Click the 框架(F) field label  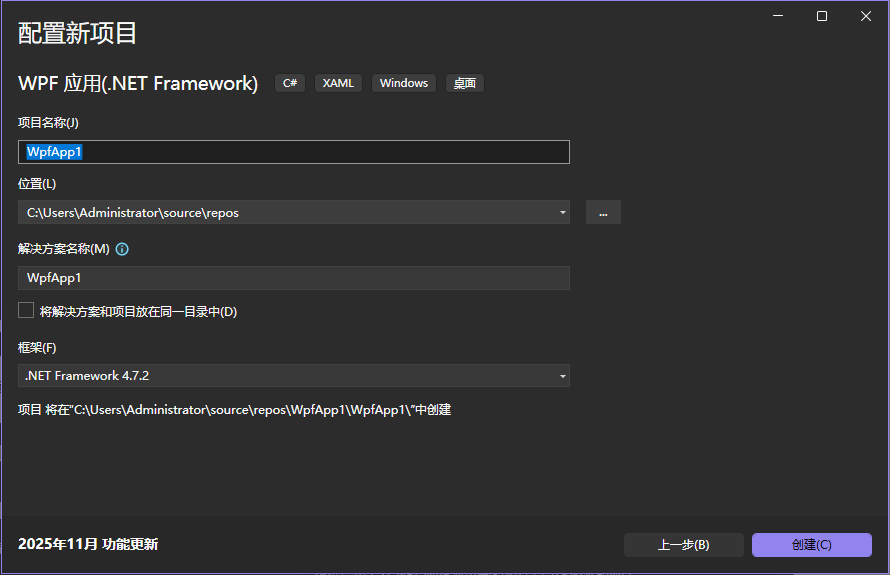(x=37, y=348)
